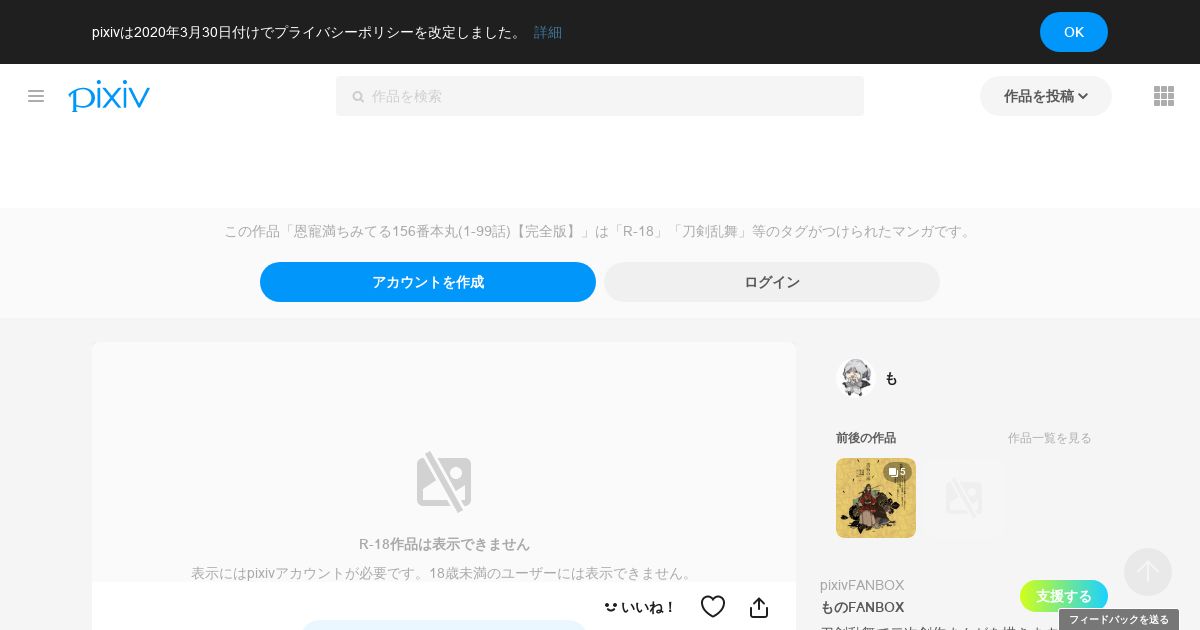Click the share icon
This screenshot has height=630, width=1200.
click(759, 607)
